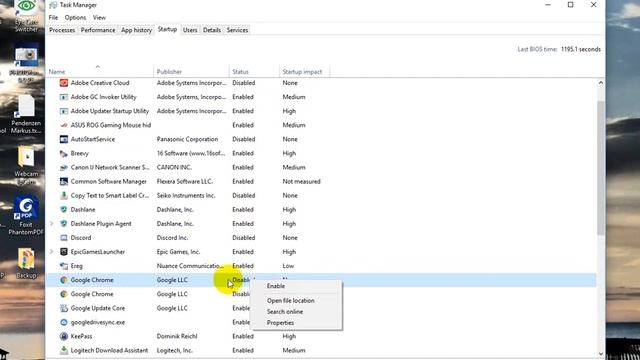The image size is (640, 360).
Task: Select the Flexera Software LLC publisher cell
Action: click(x=185, y=182)
